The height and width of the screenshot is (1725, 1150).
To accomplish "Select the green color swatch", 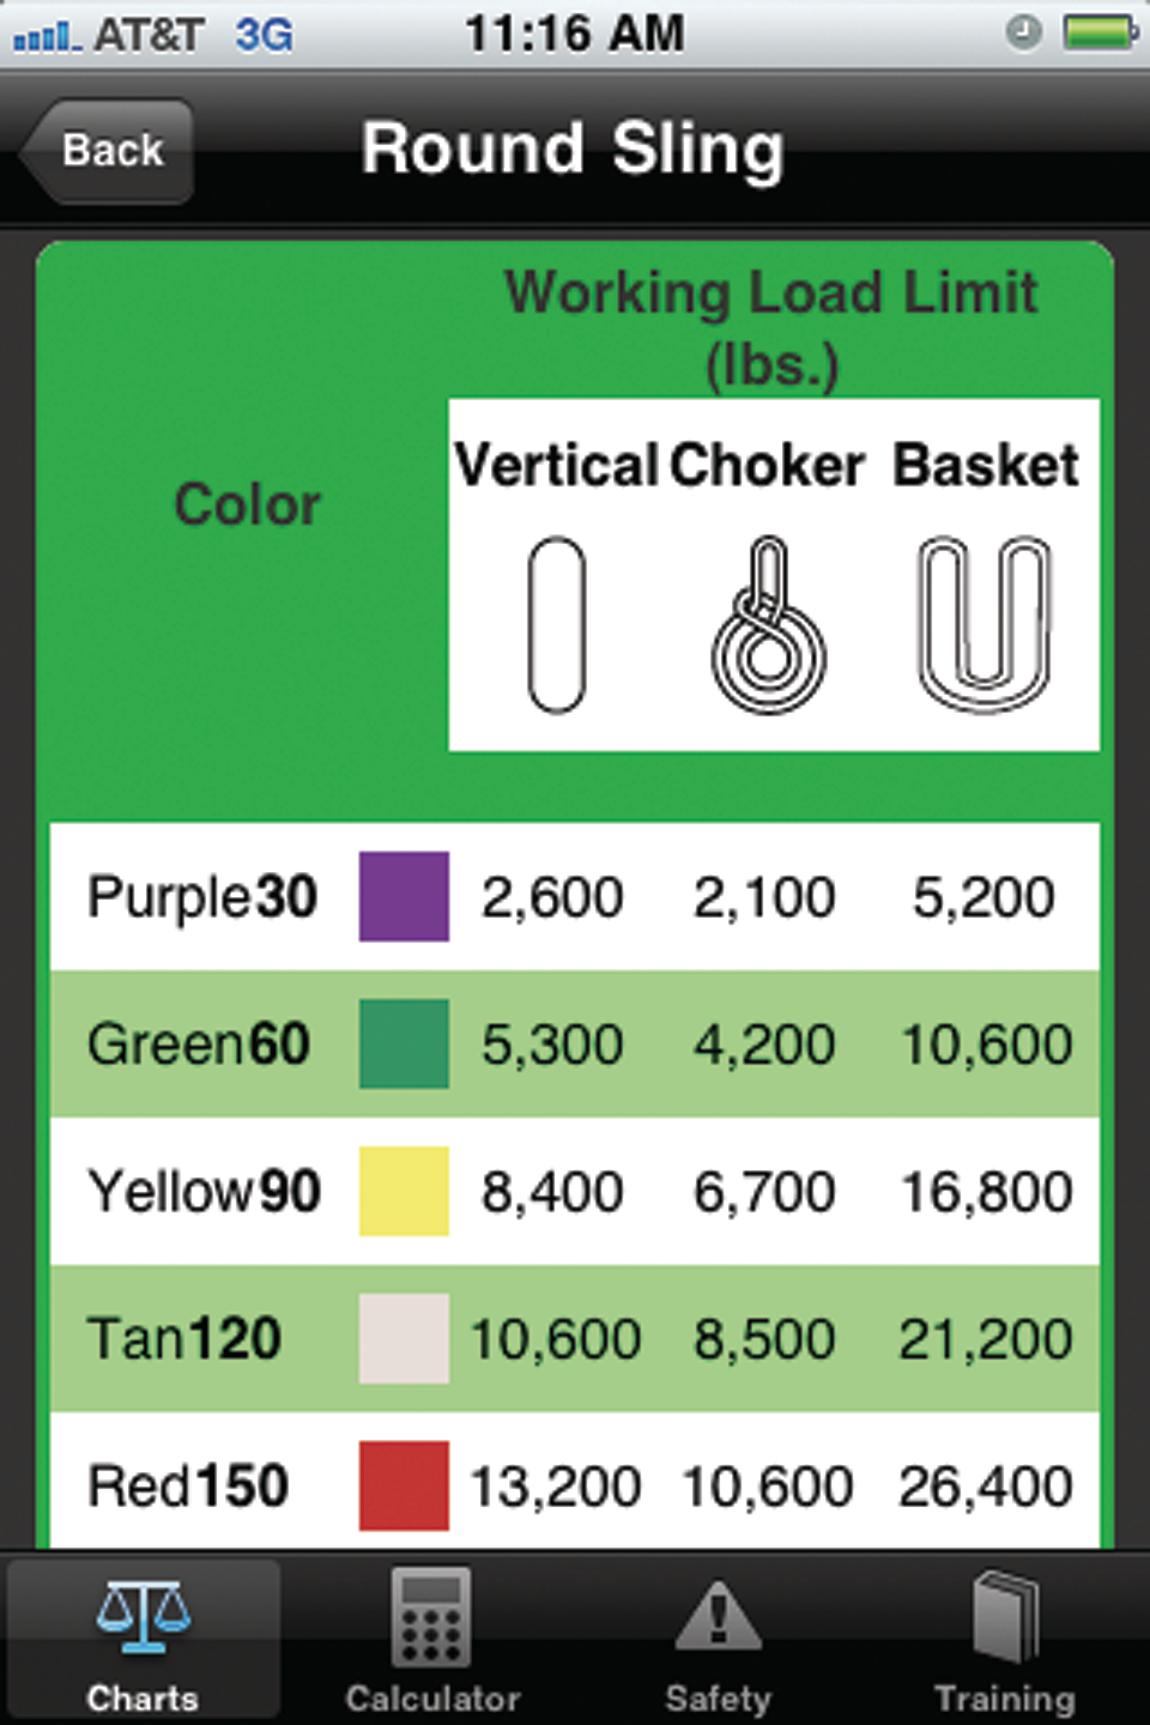I will [404, 1043].
